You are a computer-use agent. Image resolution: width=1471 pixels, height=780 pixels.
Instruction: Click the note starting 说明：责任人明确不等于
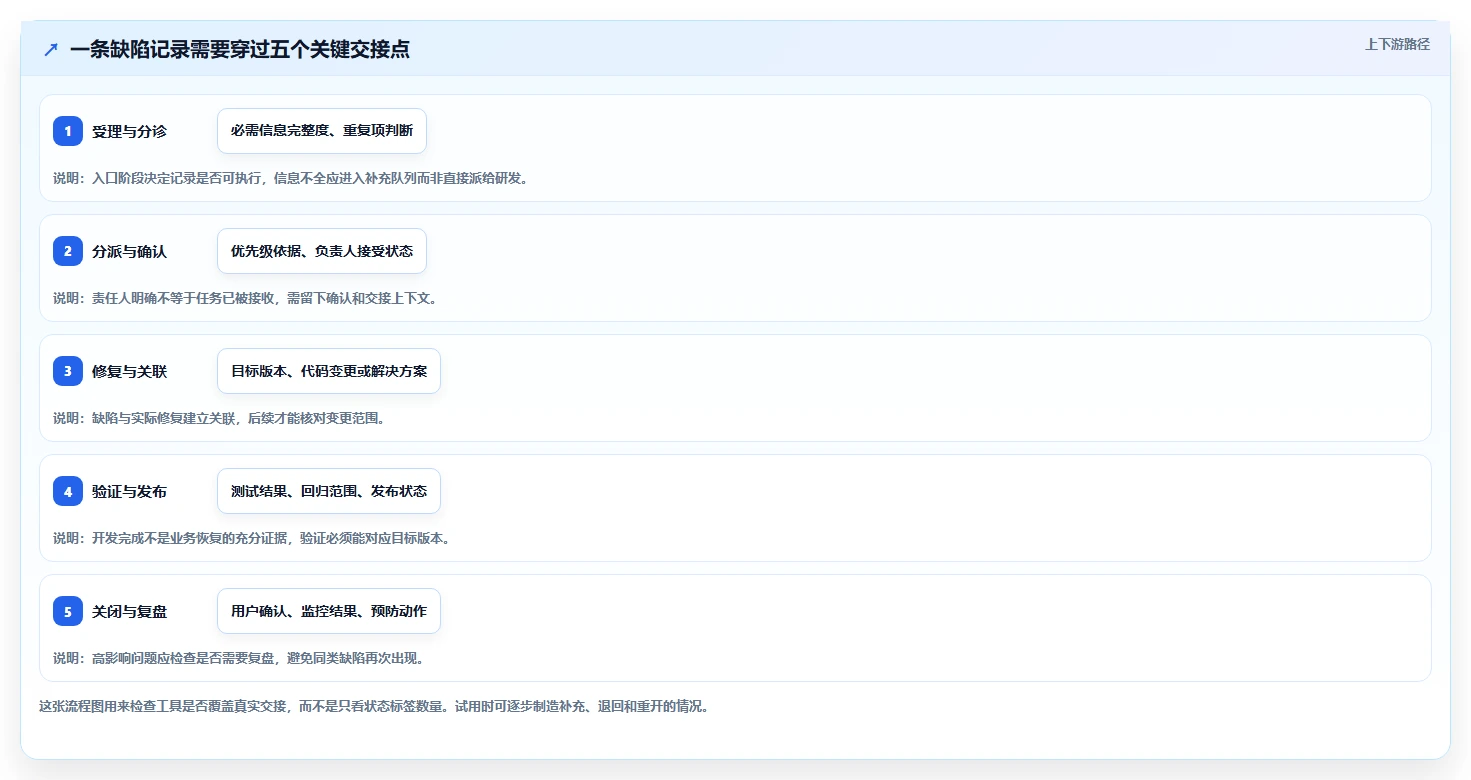pyautogui.click(x=245, y=298)
